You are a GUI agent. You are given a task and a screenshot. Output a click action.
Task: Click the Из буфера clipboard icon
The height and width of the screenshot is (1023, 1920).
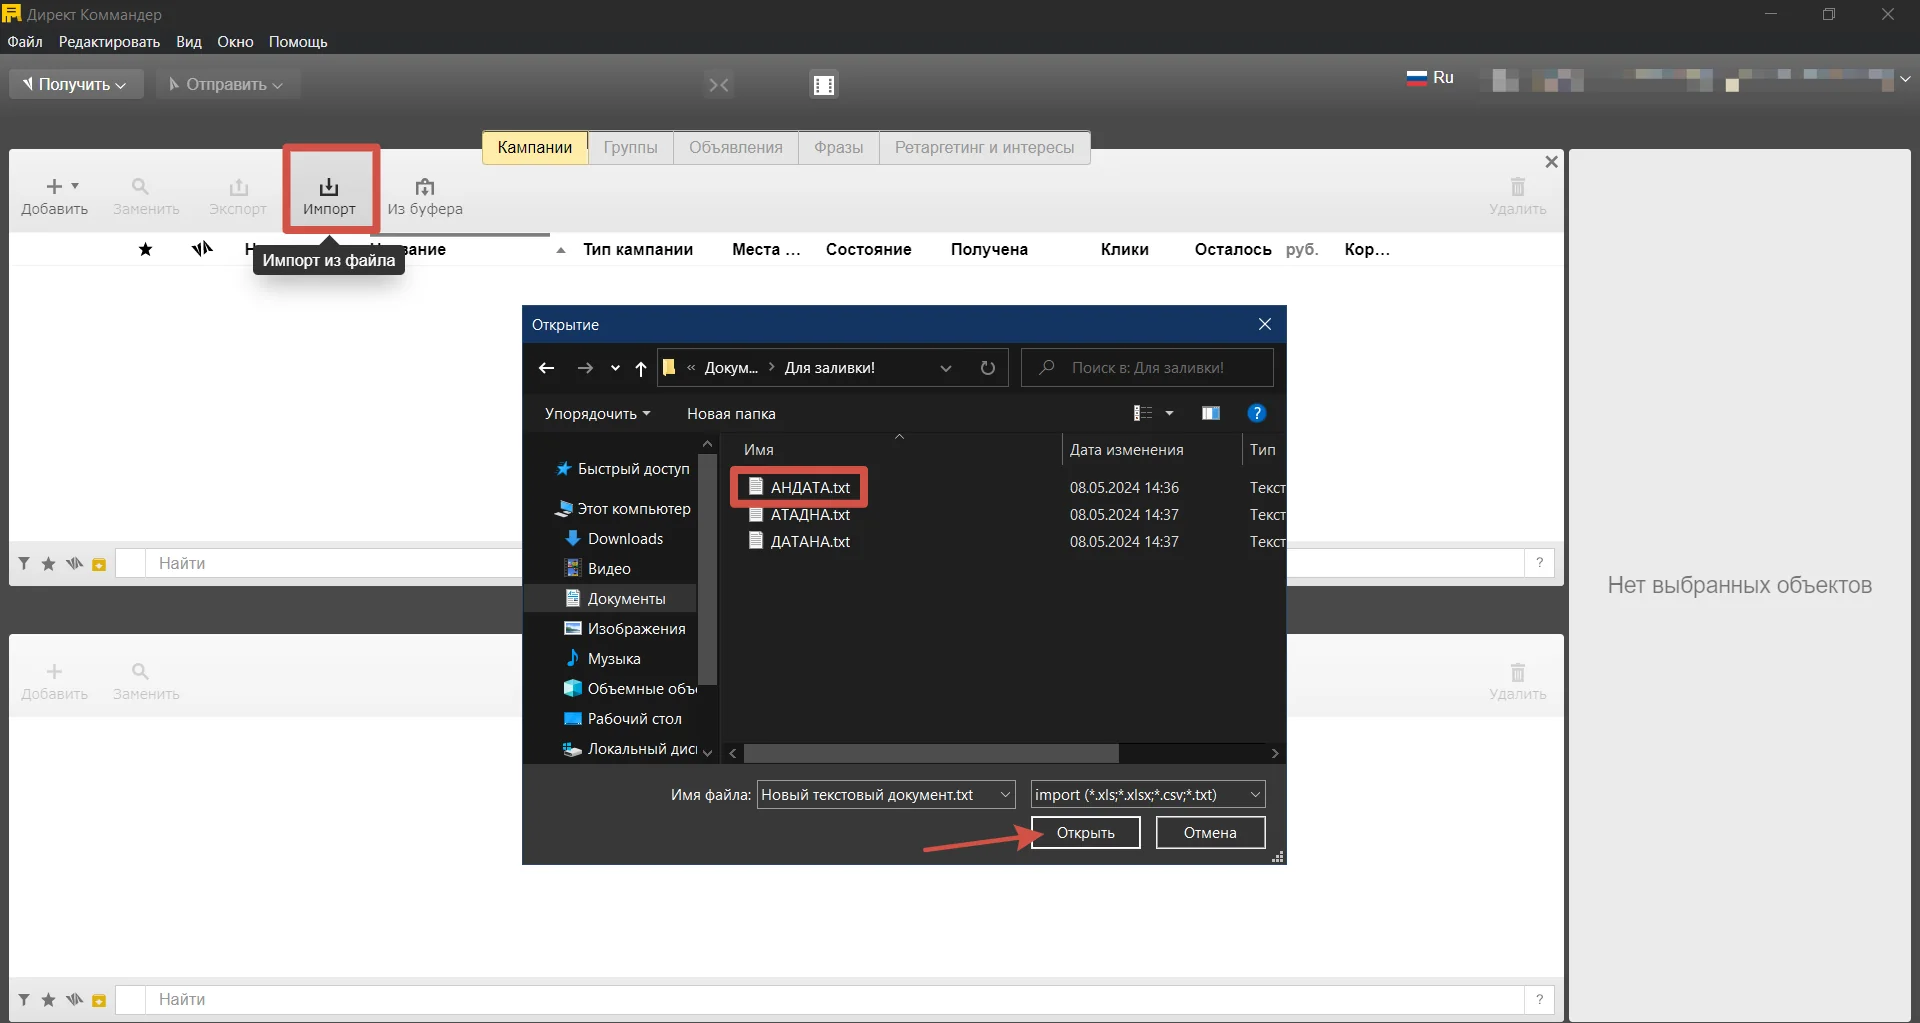click(x=425, y=187)
